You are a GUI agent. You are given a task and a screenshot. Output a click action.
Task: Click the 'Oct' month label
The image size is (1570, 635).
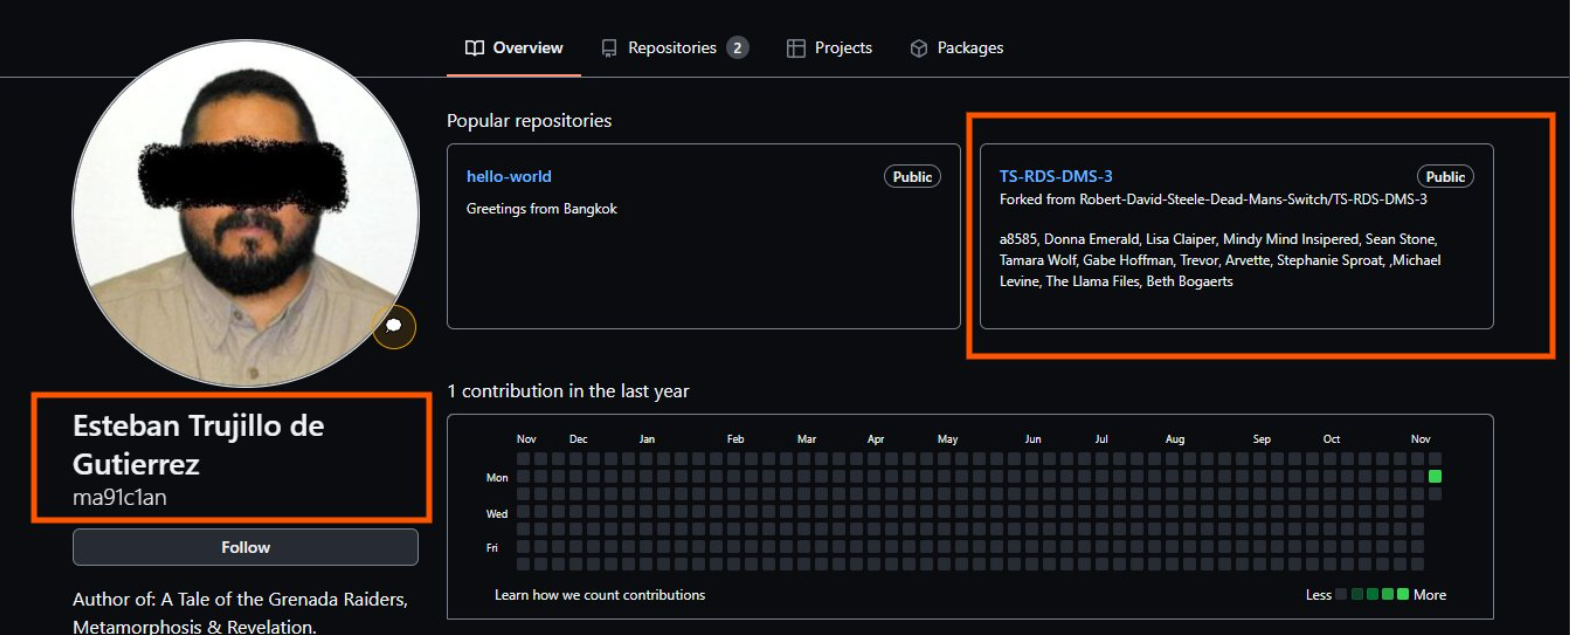click(x=1331, y=439)
